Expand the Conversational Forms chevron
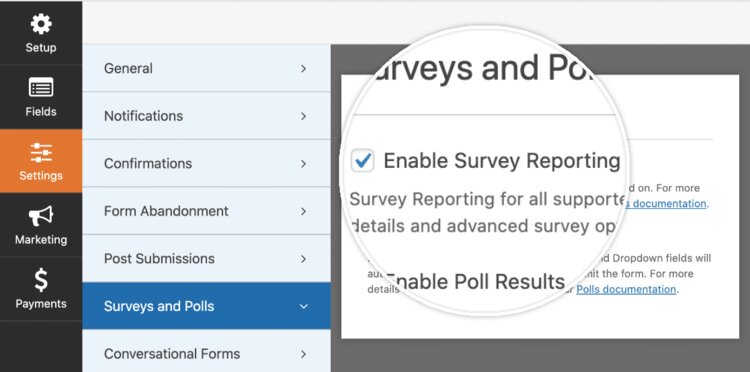 coord(303,354)
